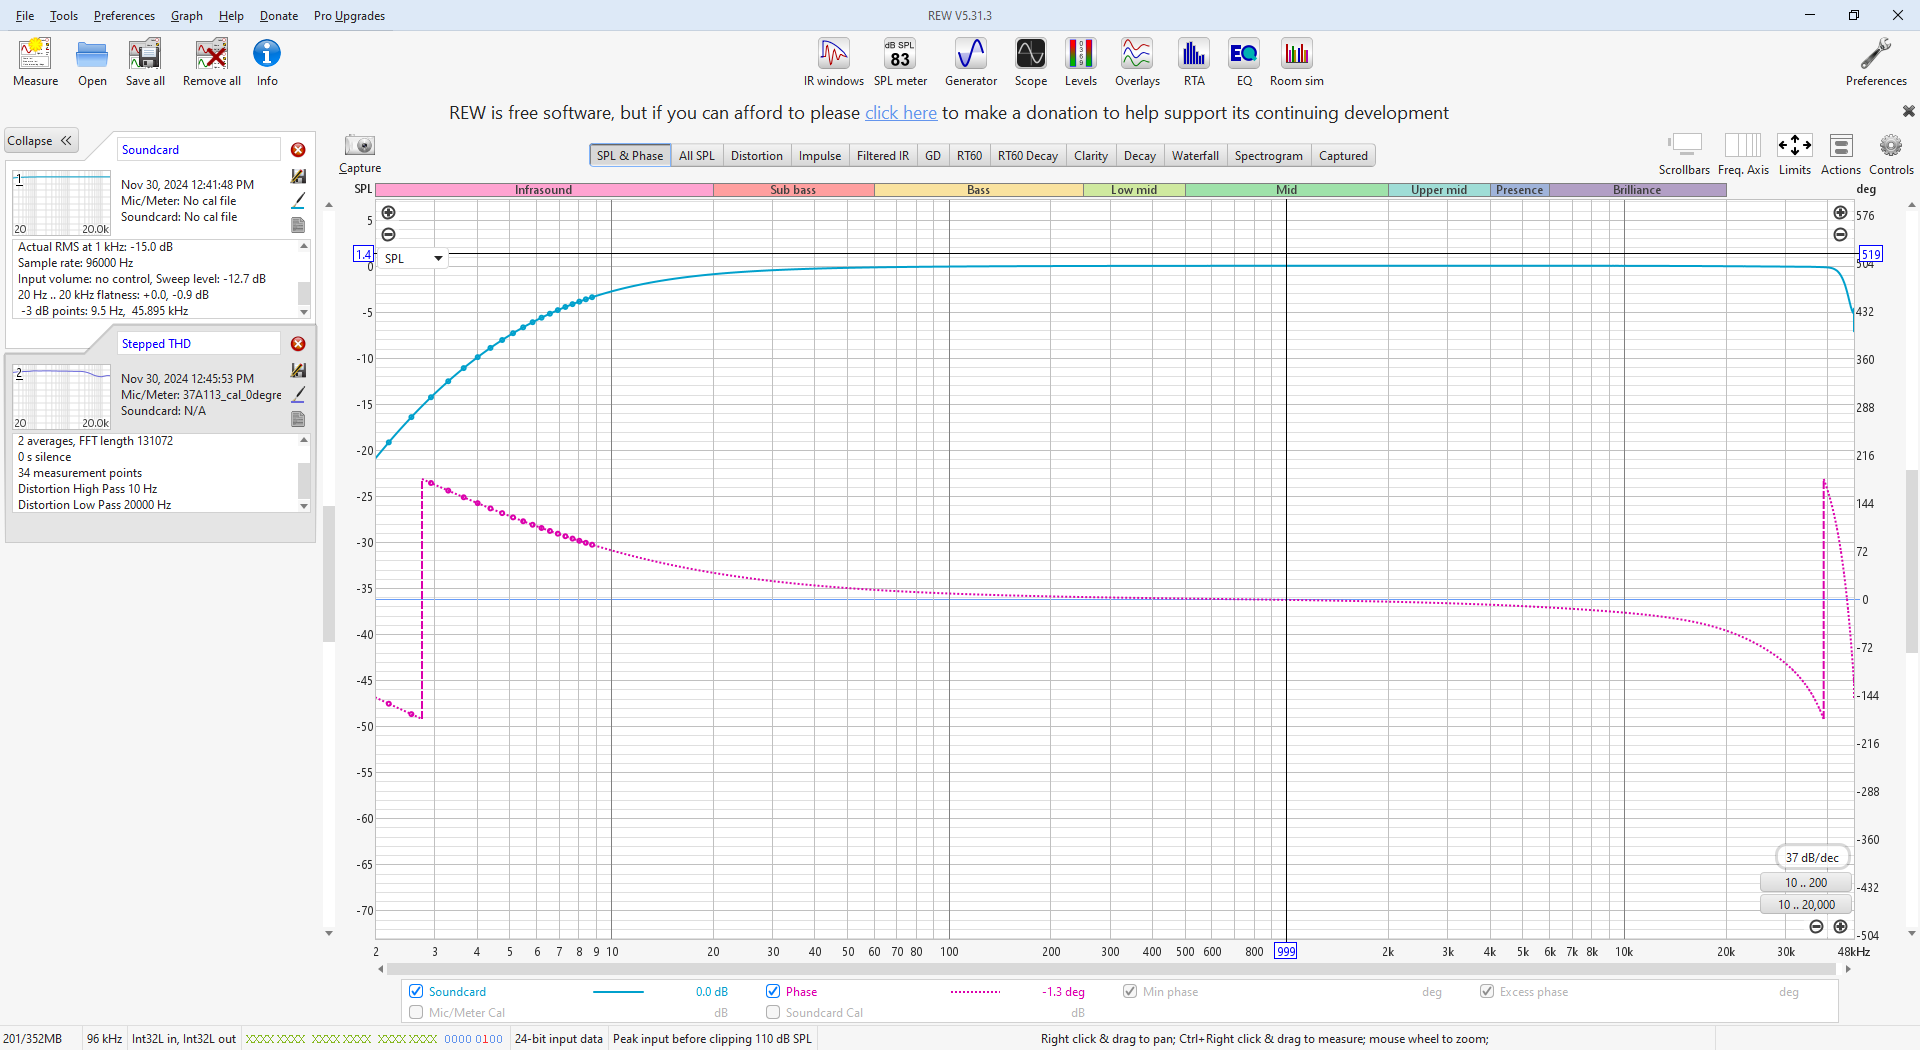Open the RTA tool
This screenshot has width=1920, height=1050.
click(x=1194, y=62)
